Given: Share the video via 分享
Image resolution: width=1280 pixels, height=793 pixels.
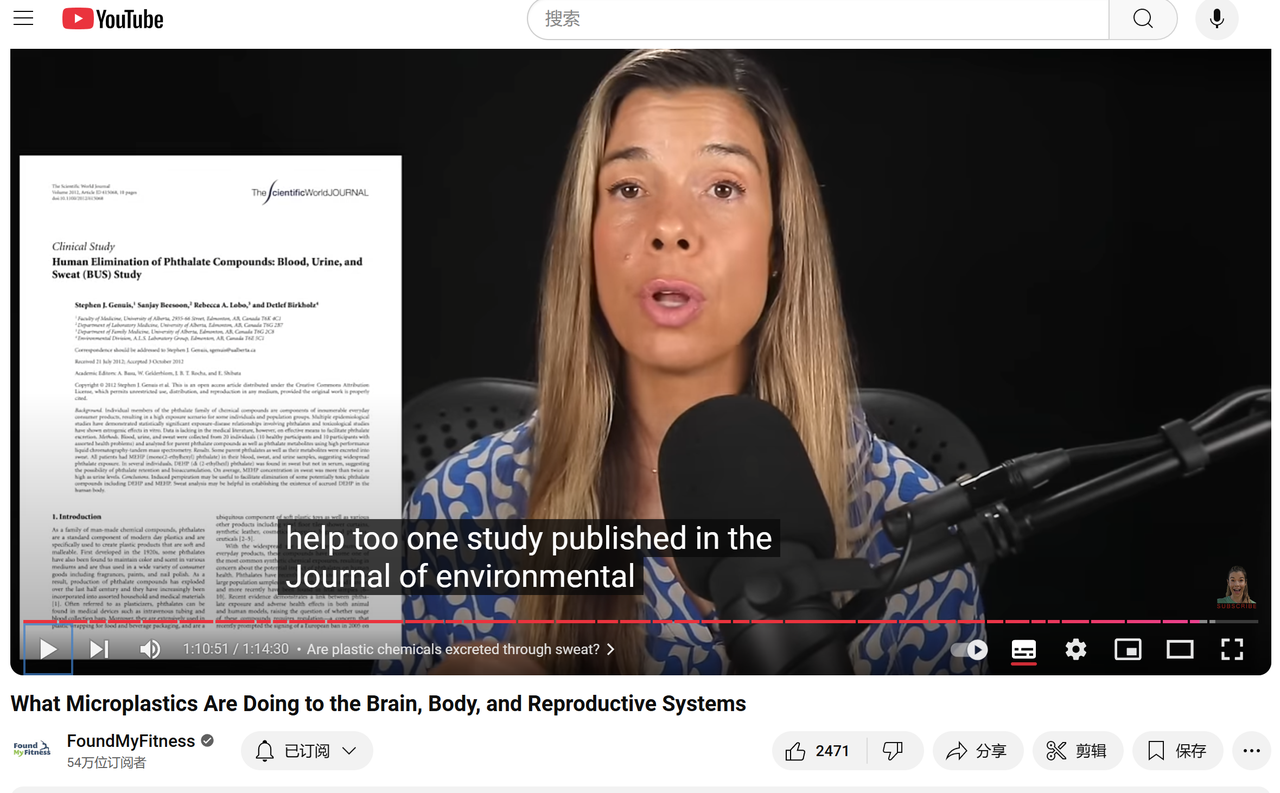Looking at the screenshot, I should [977, 751].
